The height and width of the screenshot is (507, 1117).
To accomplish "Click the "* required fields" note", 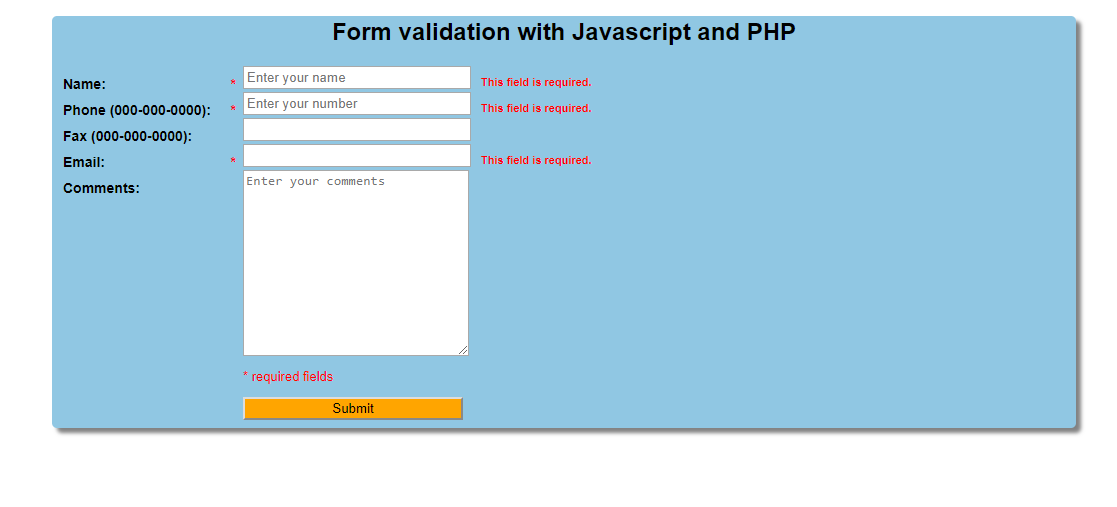I will coord(288,377).
